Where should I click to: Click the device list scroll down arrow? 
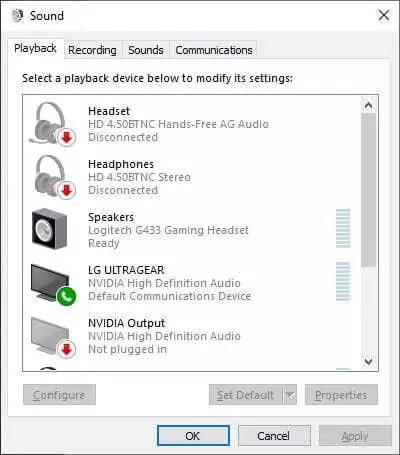[x=368, y=361]
